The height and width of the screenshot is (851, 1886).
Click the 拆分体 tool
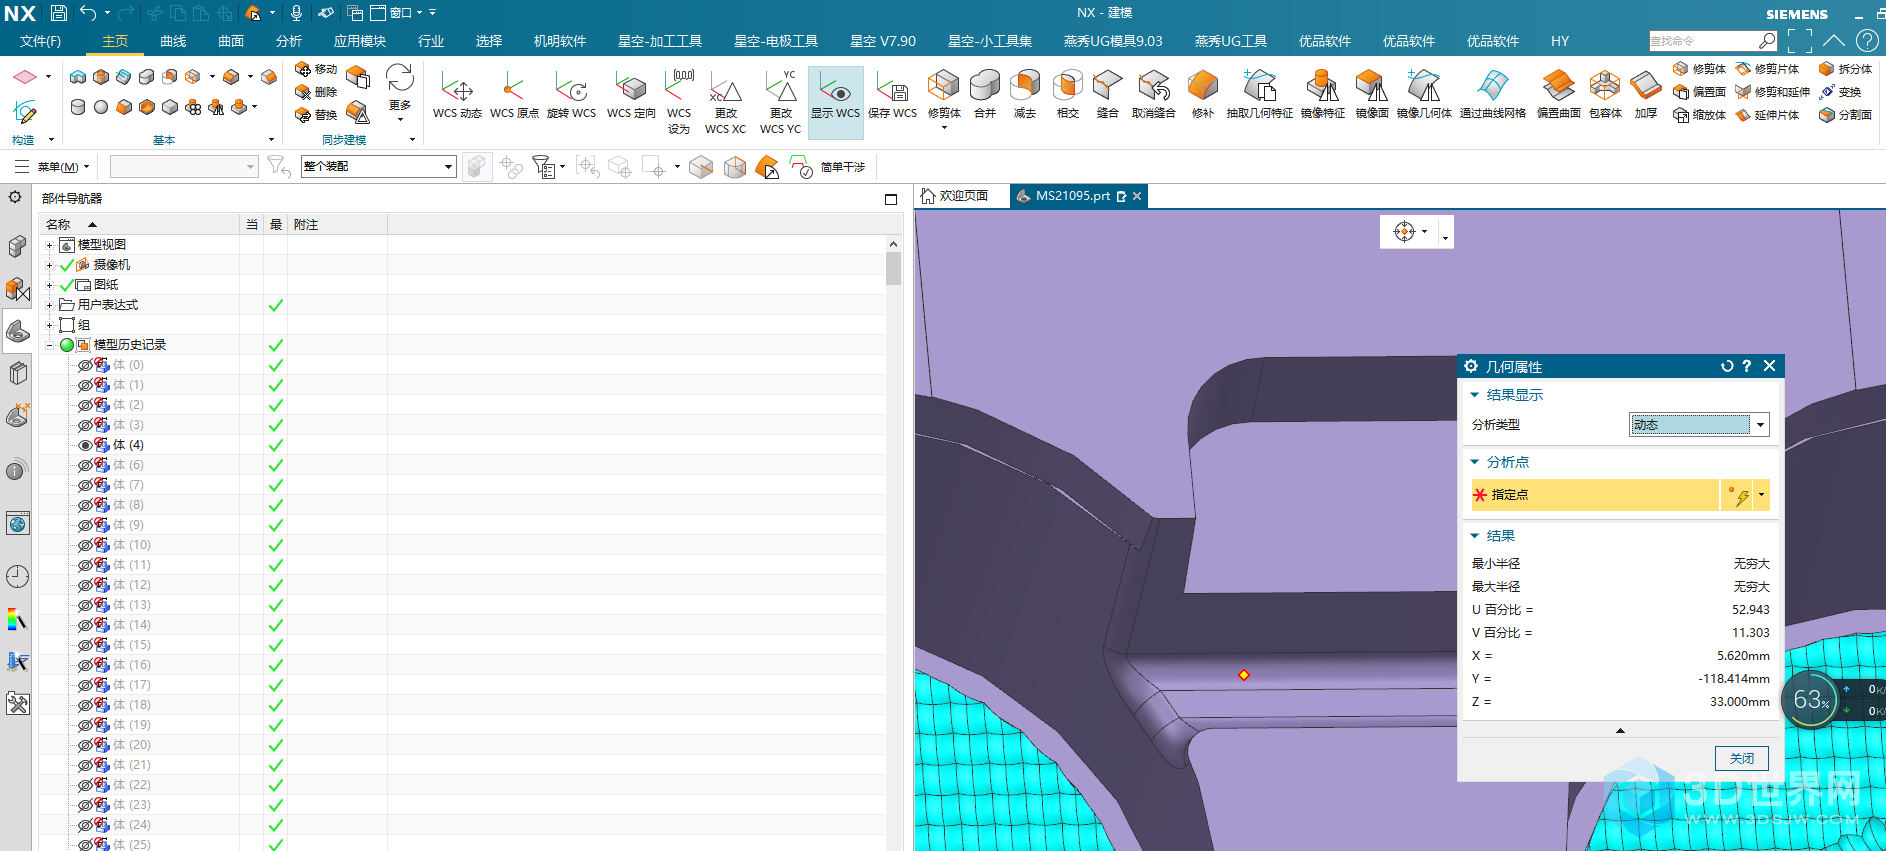point(1845,69)
